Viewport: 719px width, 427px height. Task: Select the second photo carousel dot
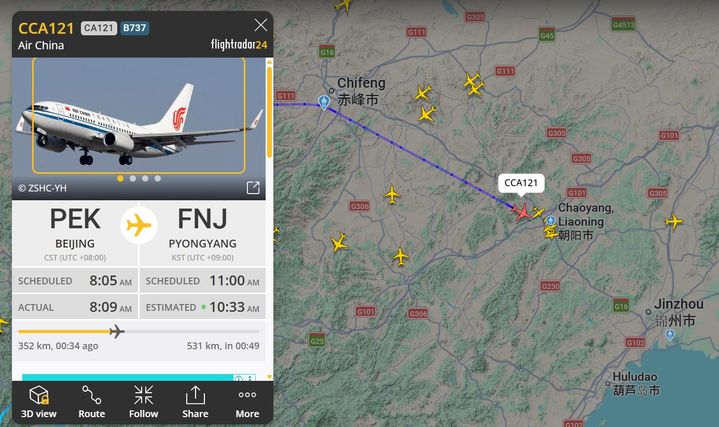(x=133, y=178)
